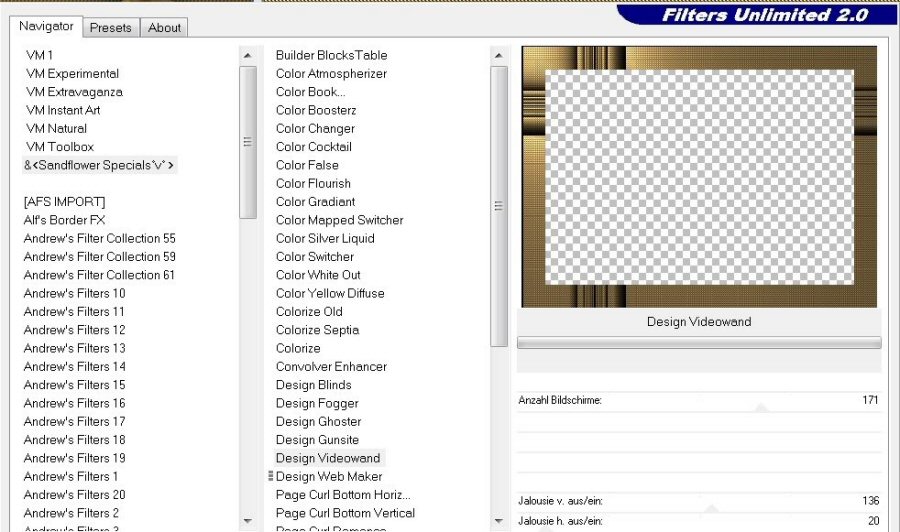Select Colorize Septia filter
The height and width of the screenshot is (532, 900).
(x=317, y=330)
